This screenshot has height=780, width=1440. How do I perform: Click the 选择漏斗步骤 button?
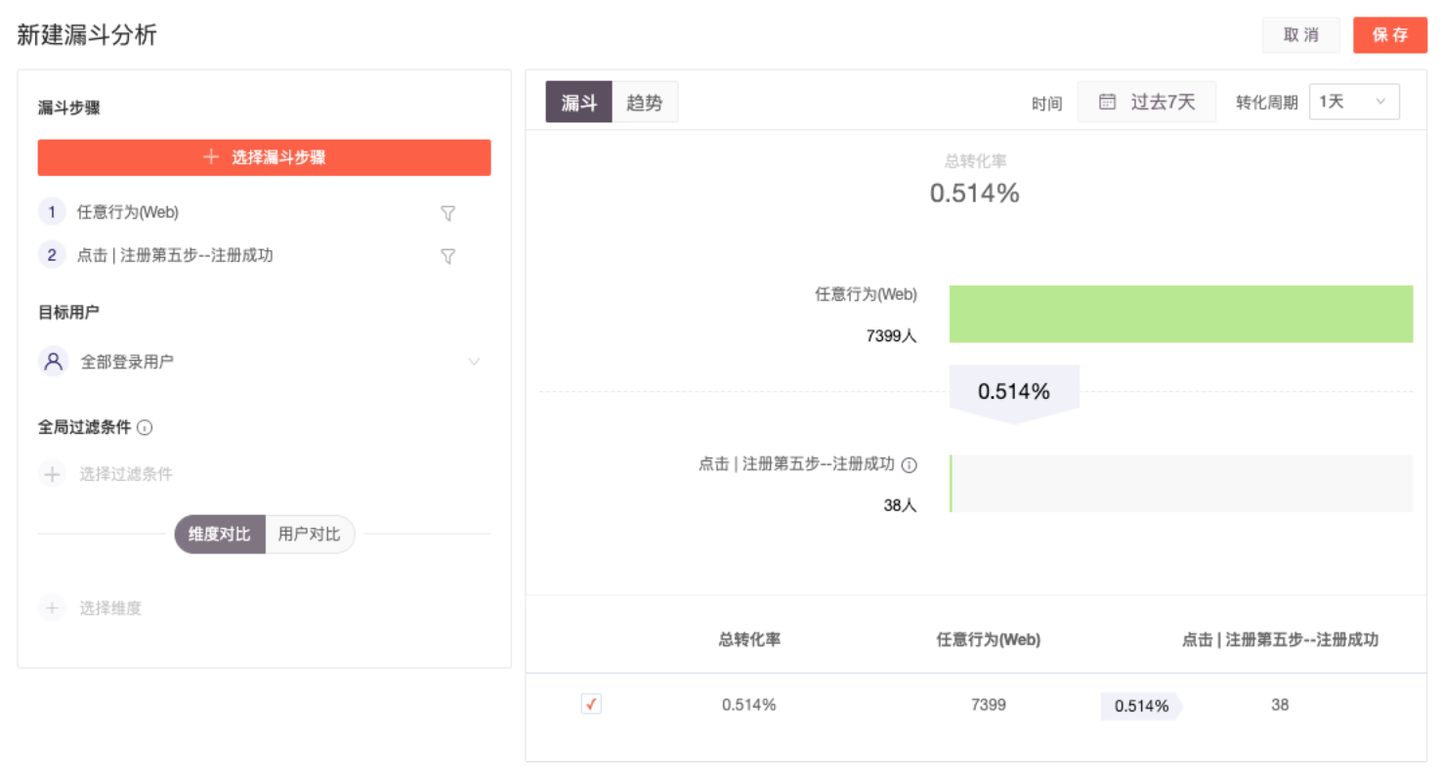click(264, 158)
